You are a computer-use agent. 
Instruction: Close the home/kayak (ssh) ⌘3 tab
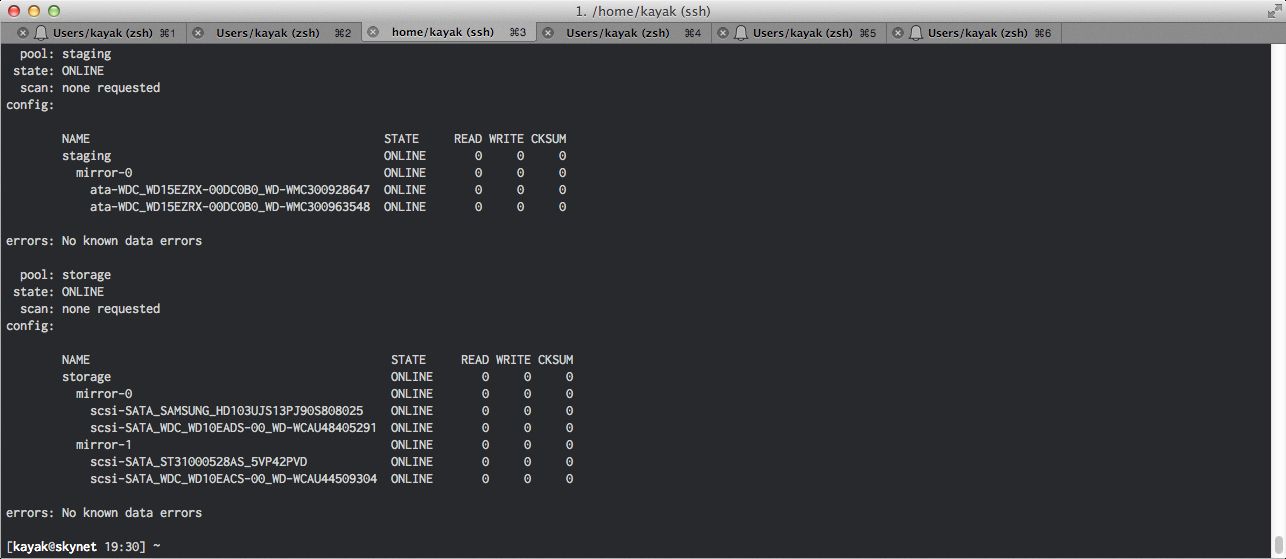(x=373, y=32)
